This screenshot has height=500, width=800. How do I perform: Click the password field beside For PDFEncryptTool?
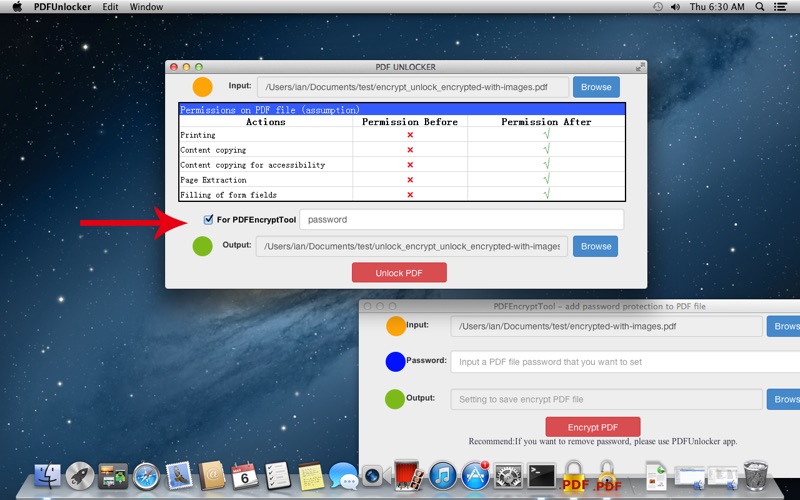tap(461, 219)
